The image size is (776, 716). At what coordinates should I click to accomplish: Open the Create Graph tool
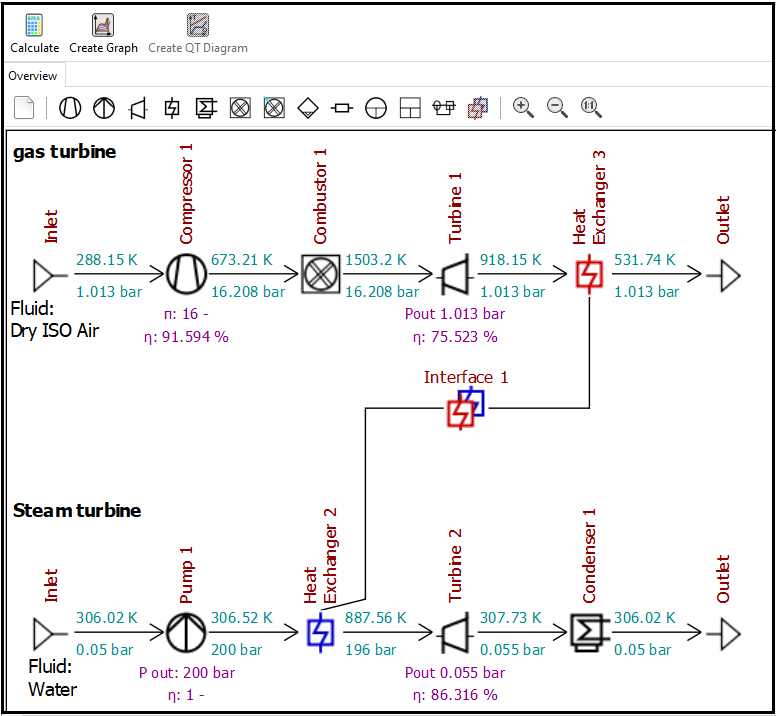103,33
